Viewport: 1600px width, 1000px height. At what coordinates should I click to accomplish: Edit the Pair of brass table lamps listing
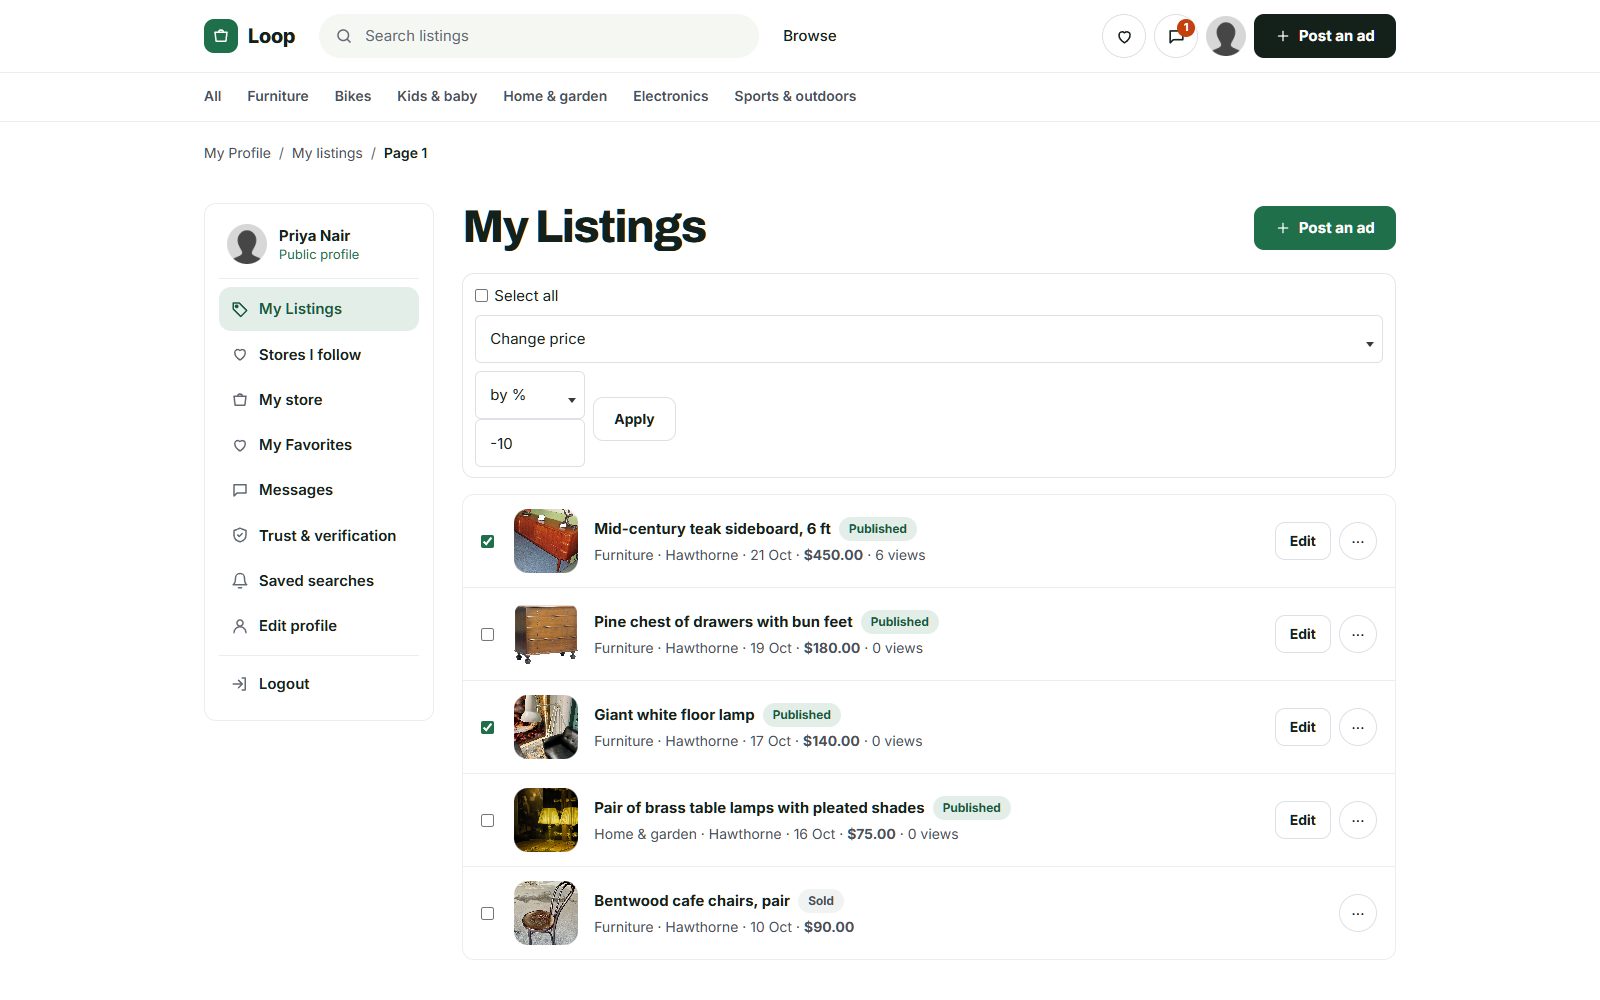click(x=1303, y=820)
